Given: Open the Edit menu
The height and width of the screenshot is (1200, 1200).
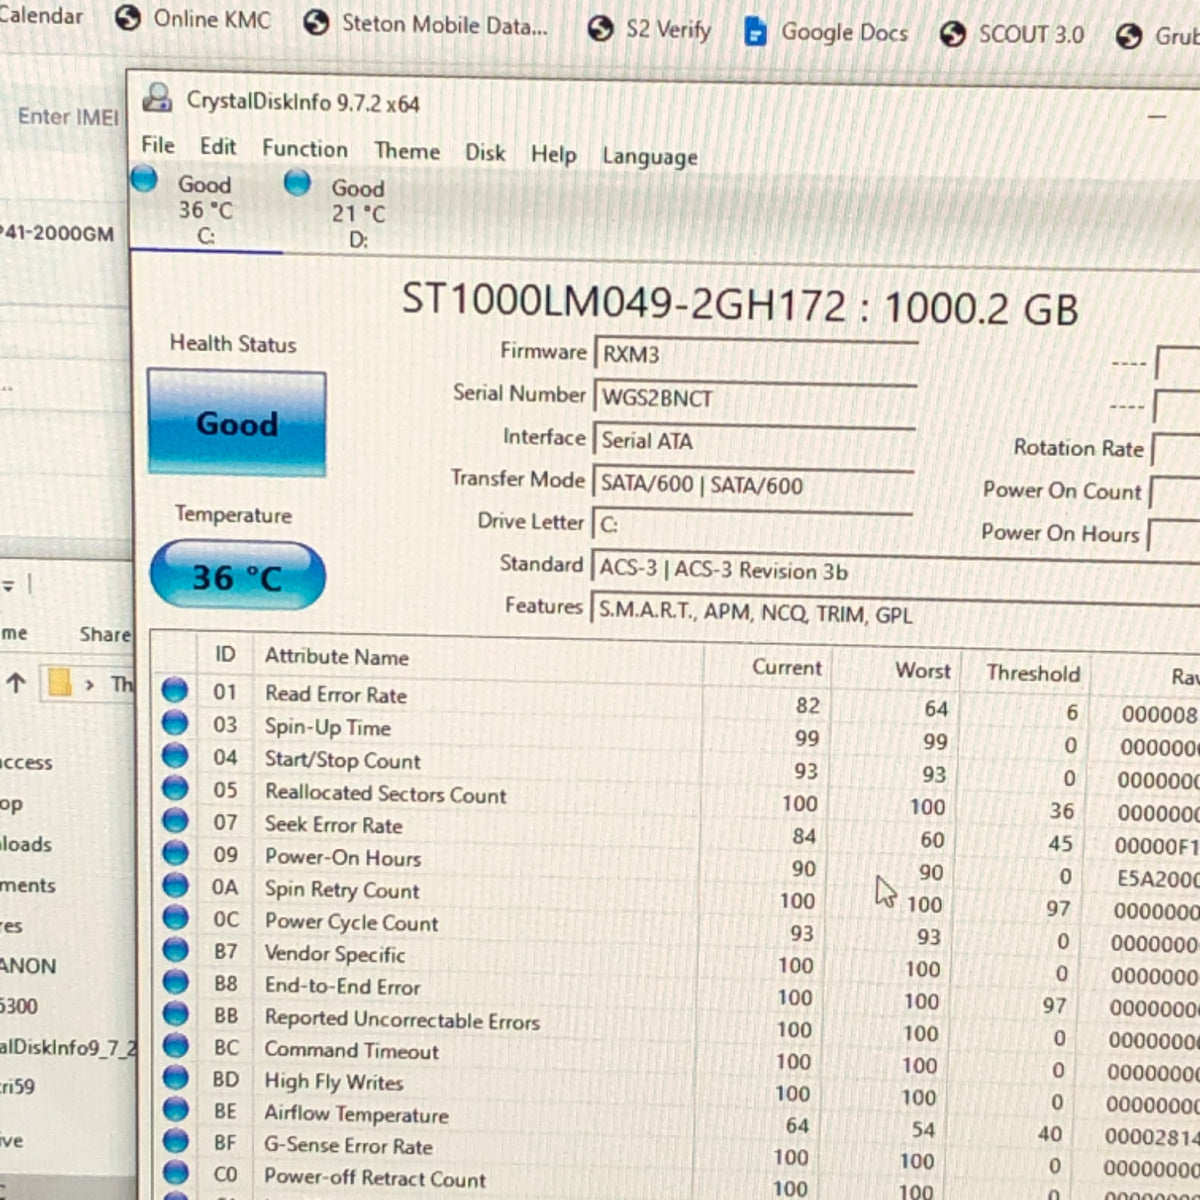Looking at the screenshot, I should pyautogui.click(x=218, y=147).
